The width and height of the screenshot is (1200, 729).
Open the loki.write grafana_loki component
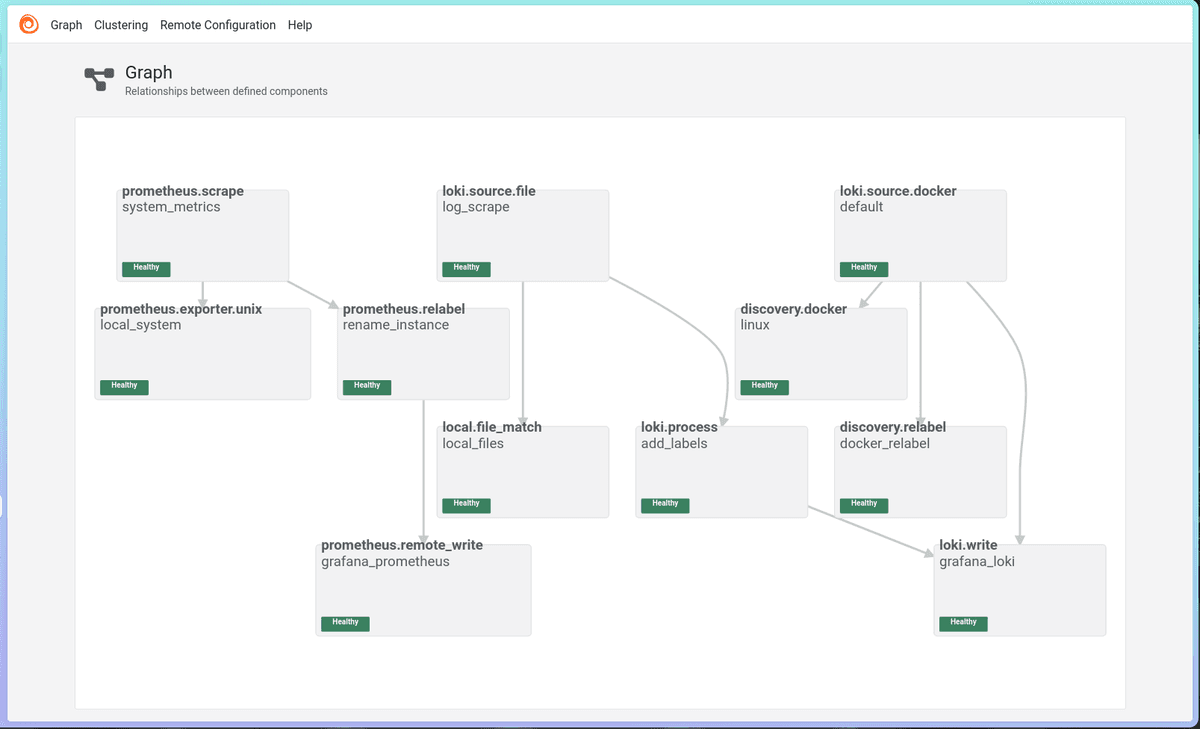(x=1020, y=590)
